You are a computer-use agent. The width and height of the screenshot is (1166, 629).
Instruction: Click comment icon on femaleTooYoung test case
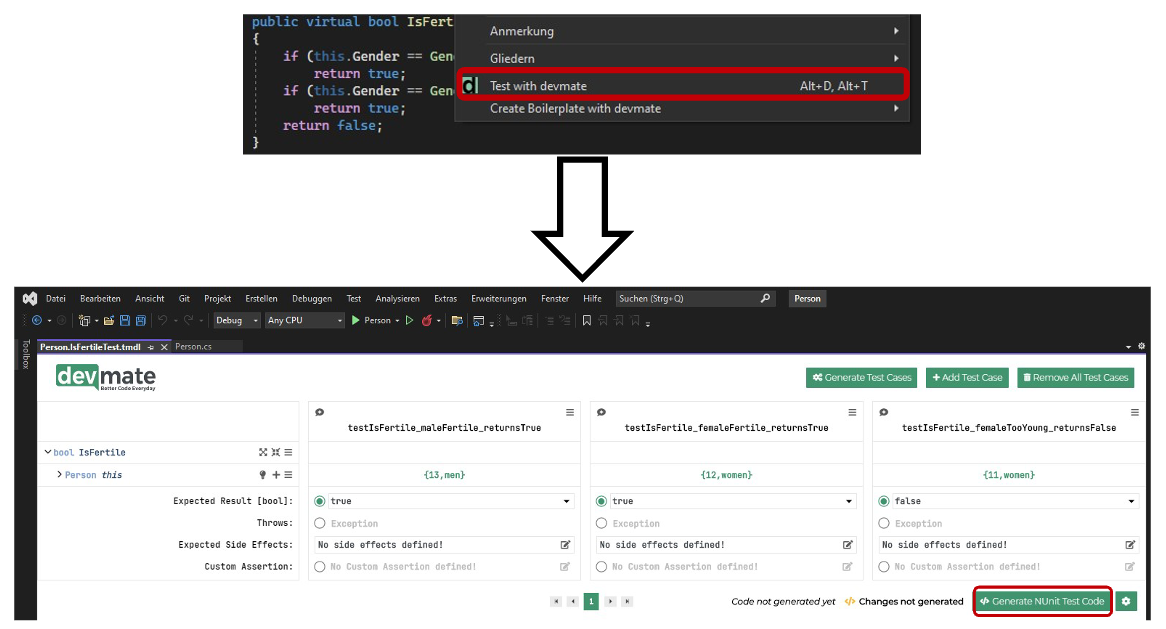click(x=883, y=412)
